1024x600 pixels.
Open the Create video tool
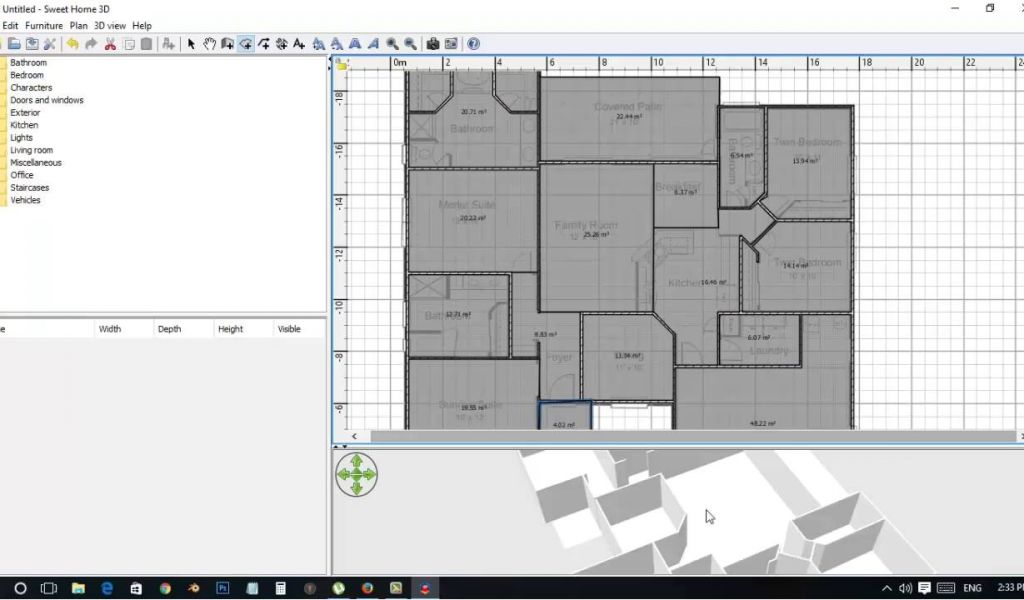tap(451, 44)
